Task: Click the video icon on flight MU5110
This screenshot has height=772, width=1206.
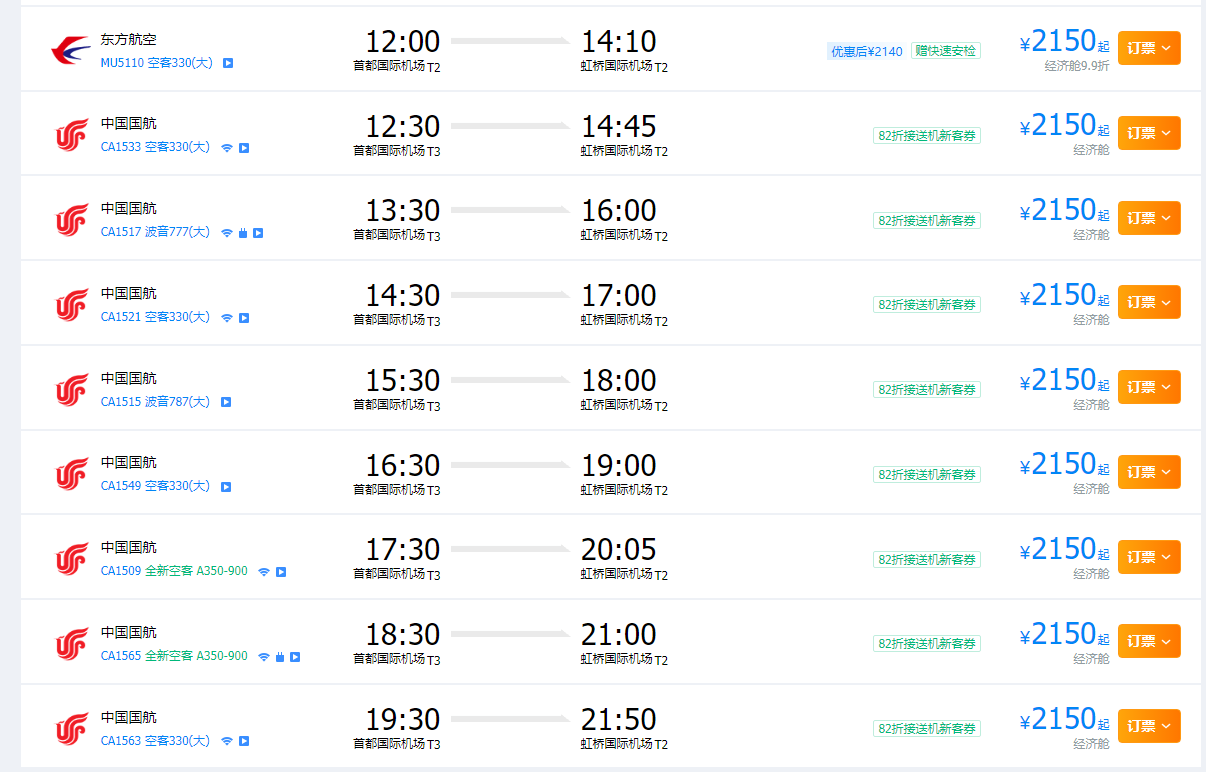Action: pyautogui.click(x=228, y=63)
